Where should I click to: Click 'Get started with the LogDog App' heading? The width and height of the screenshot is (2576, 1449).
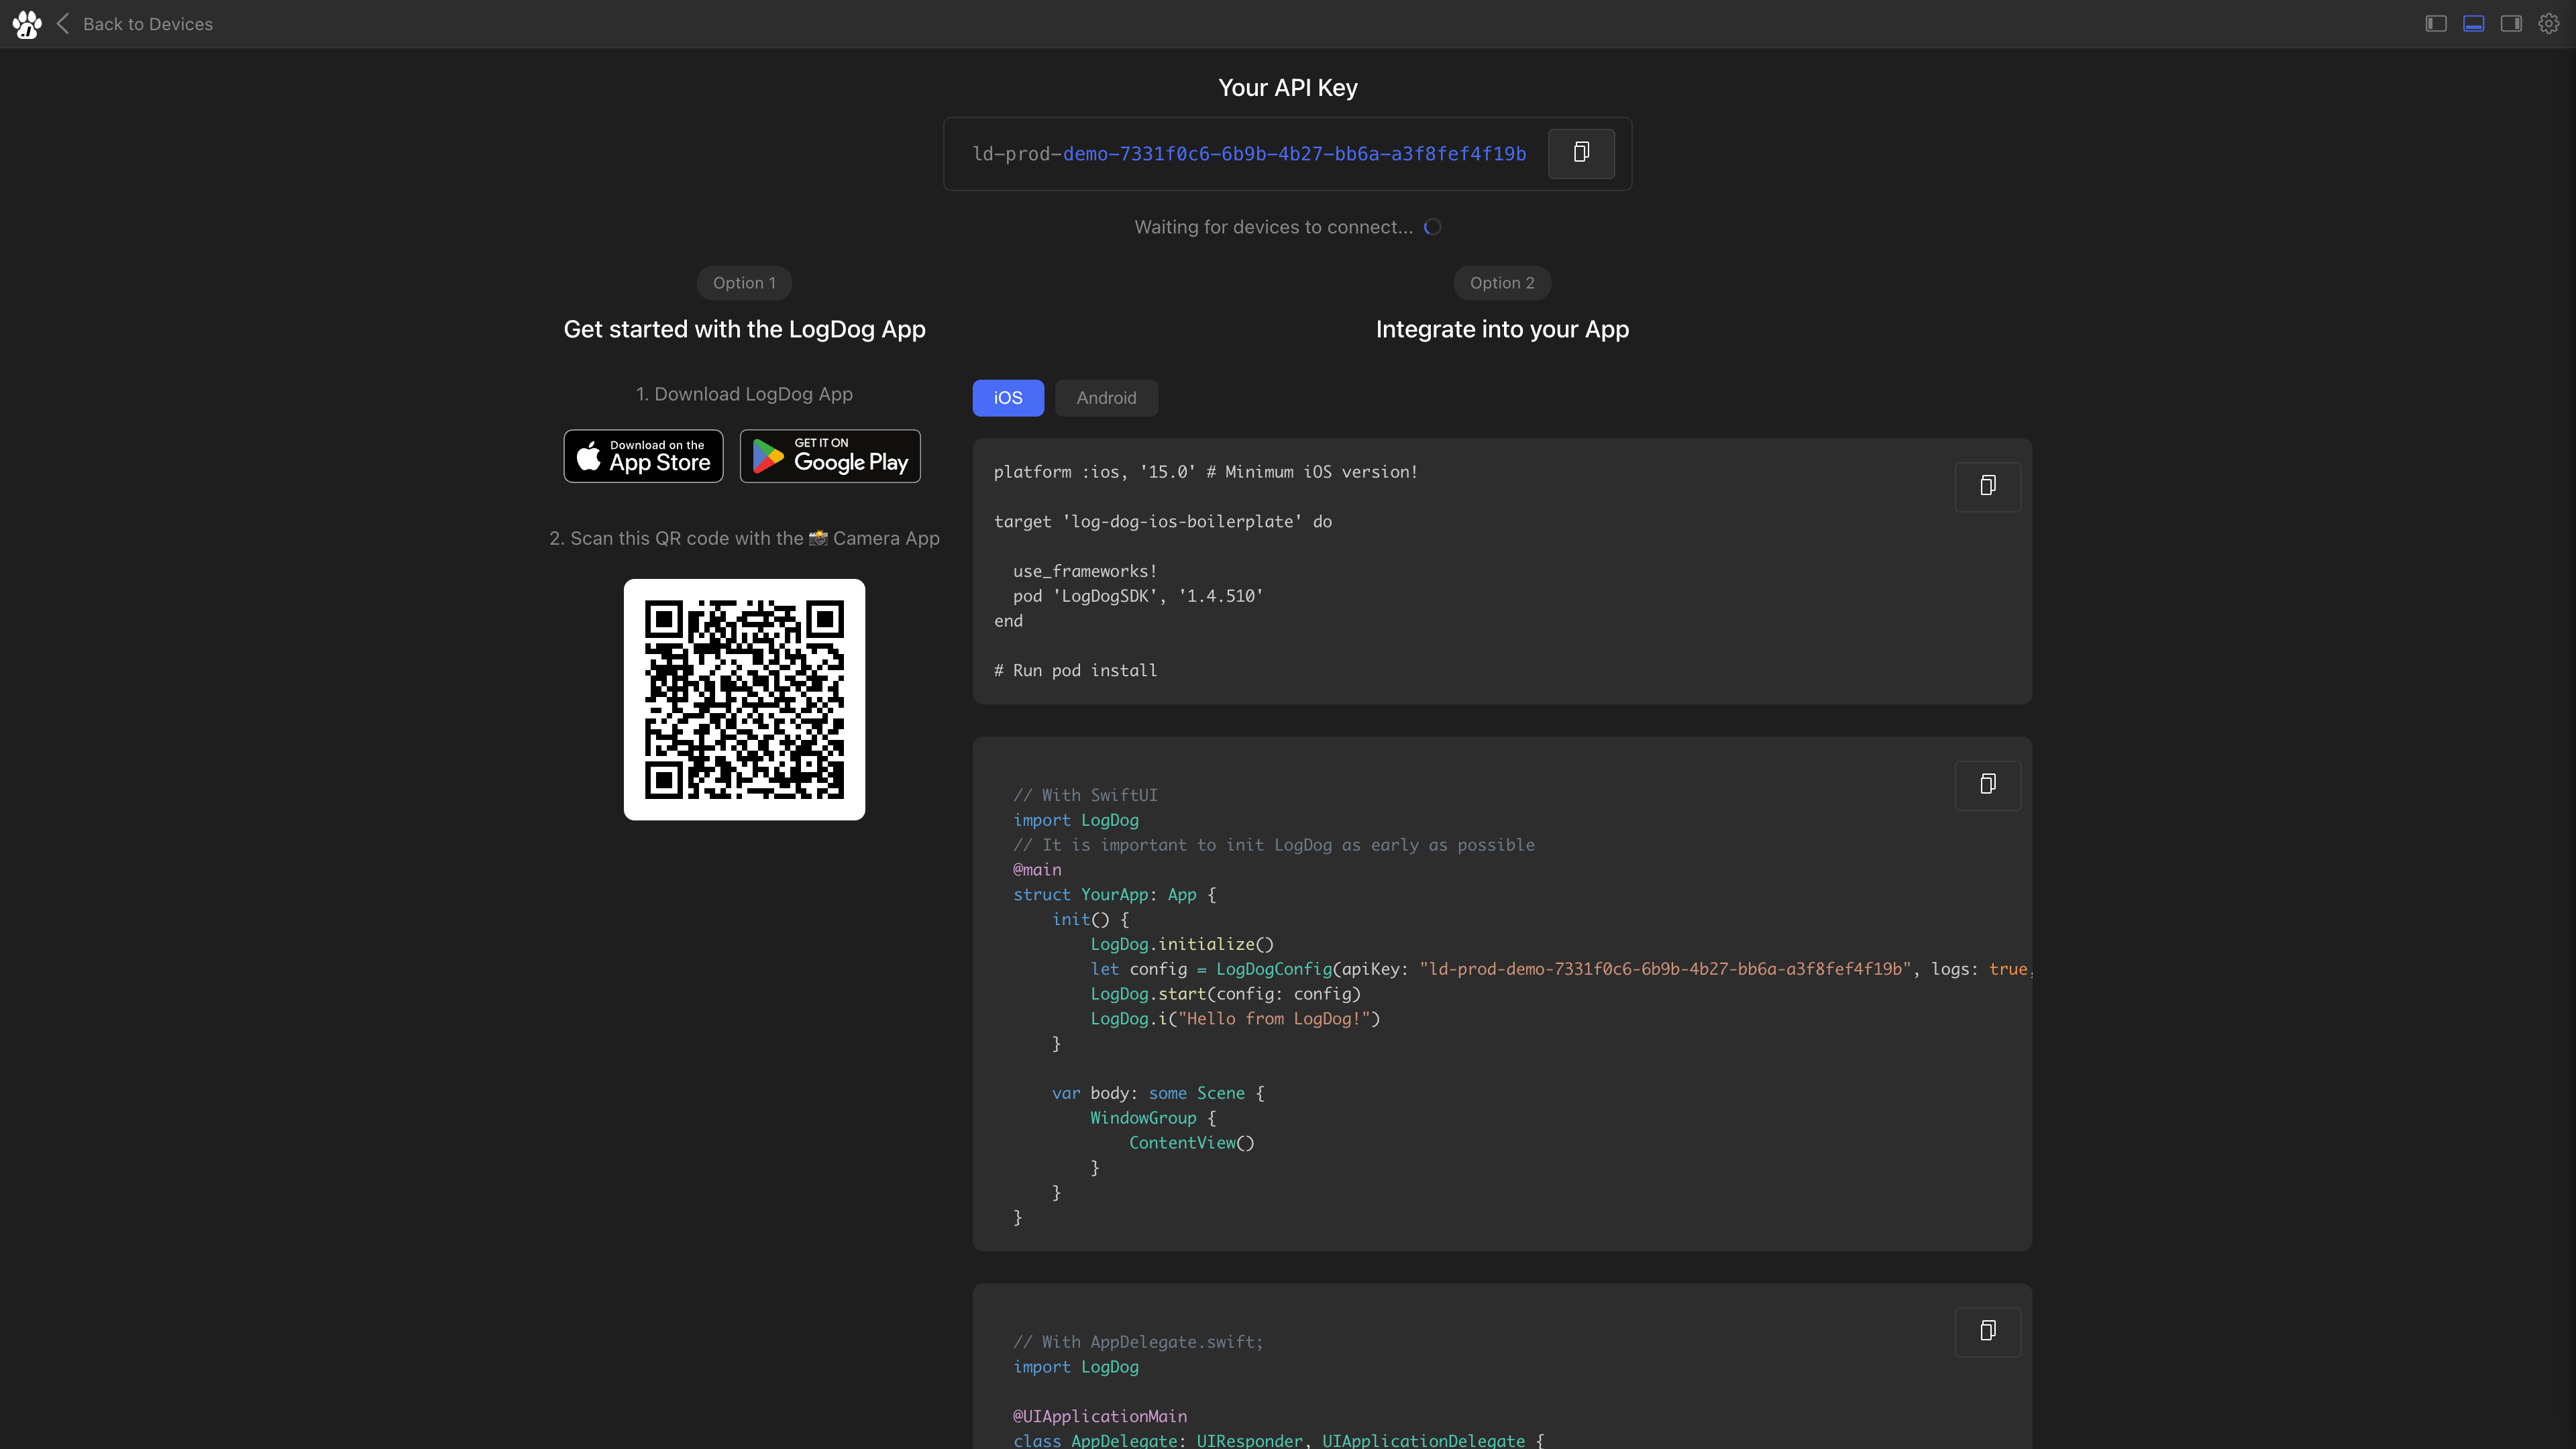pyautogui.click(x=744, y=329)
